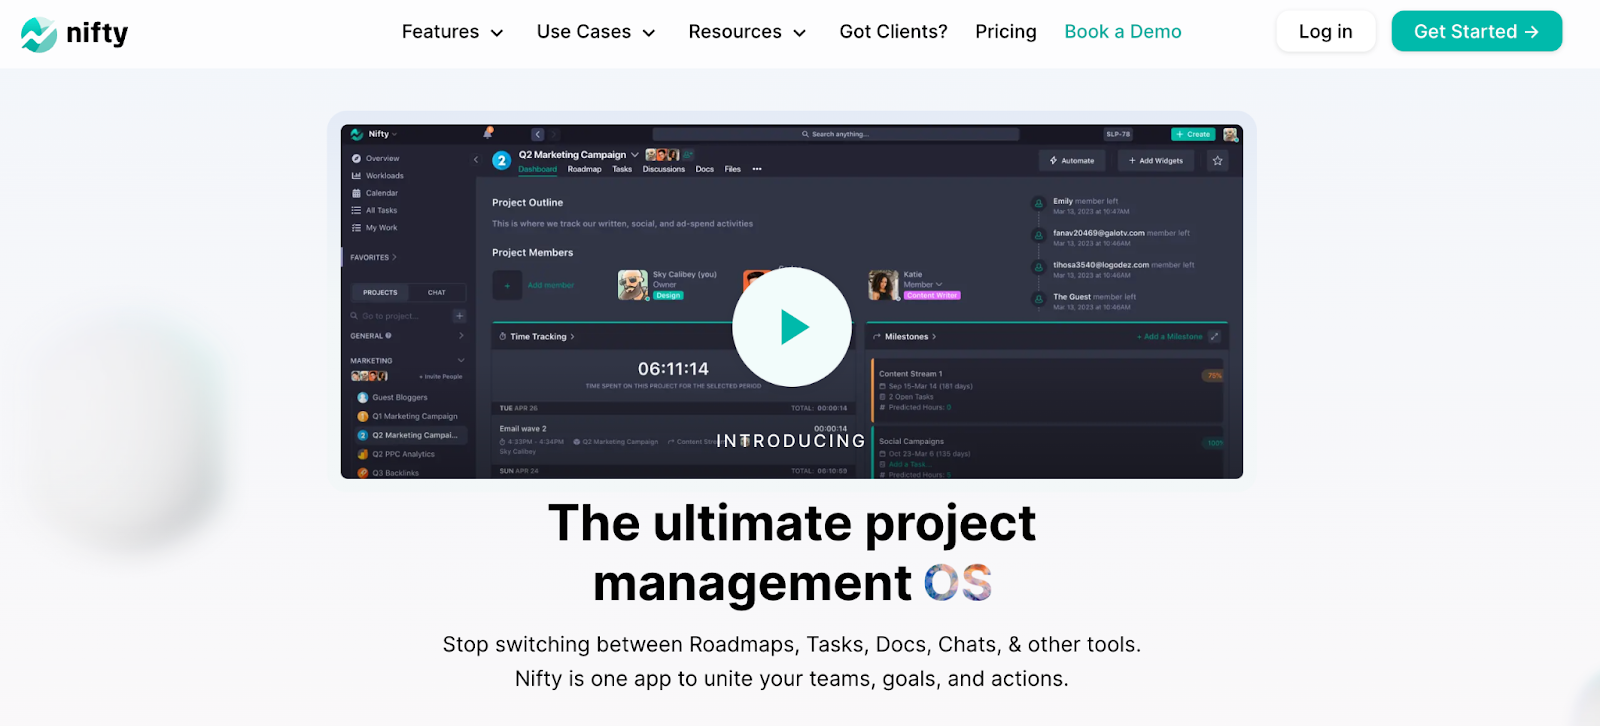Click the plus tile before Add member
Viewport: 1600px width, 726px height.
pos(507,285)
